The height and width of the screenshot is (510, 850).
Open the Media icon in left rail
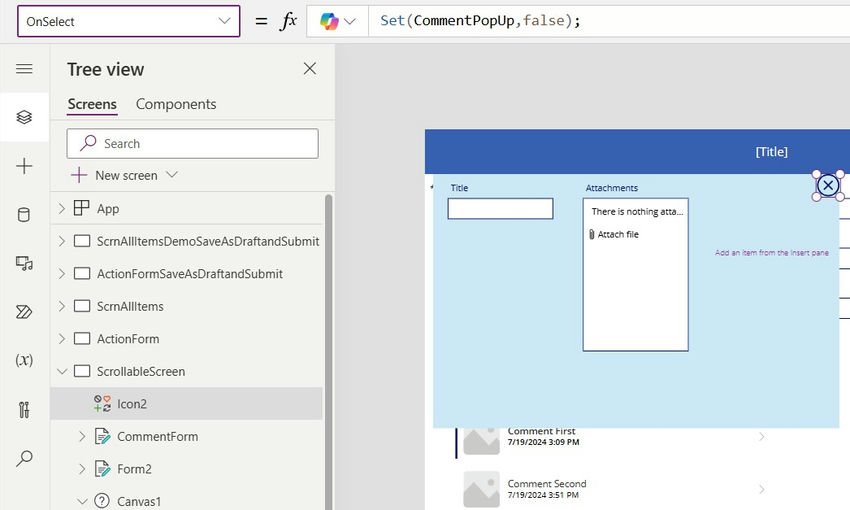click(24, 263)
